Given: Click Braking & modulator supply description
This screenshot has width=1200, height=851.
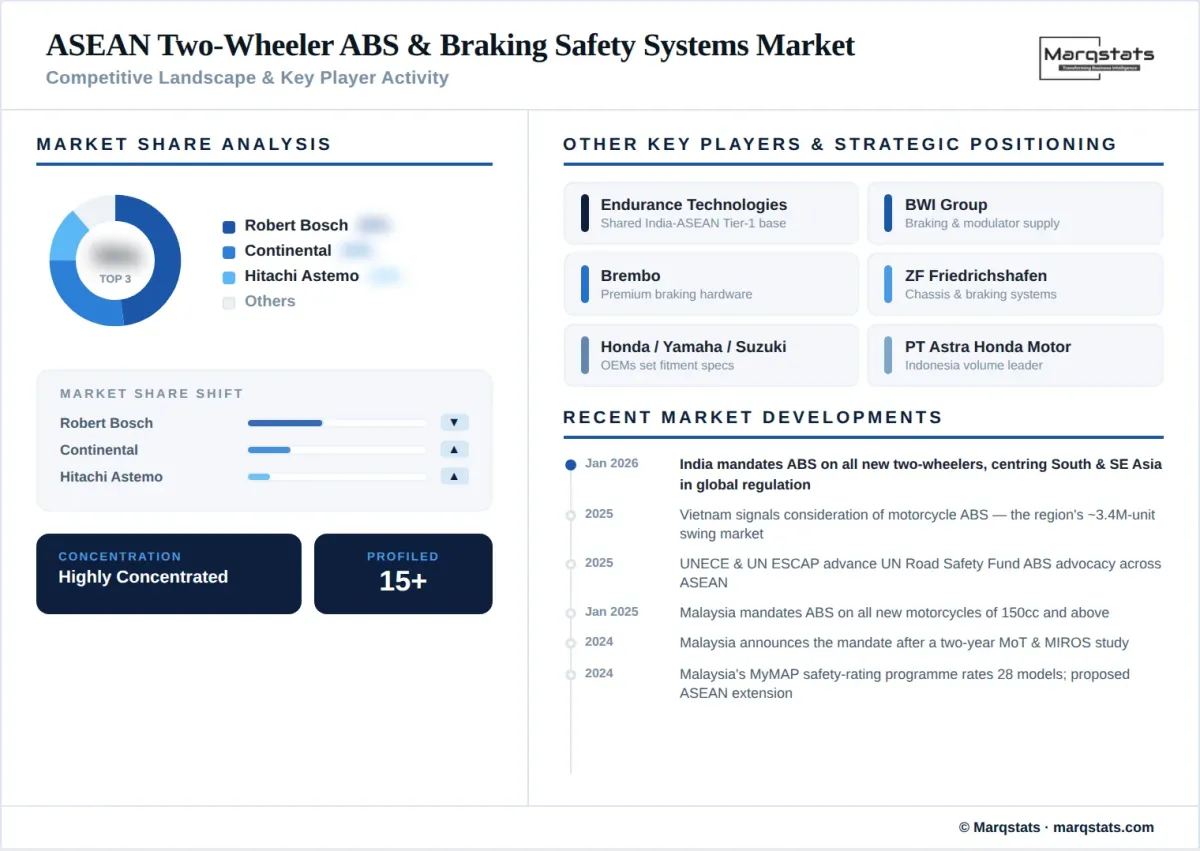Looking at the screenshot, I should [982, 223].
